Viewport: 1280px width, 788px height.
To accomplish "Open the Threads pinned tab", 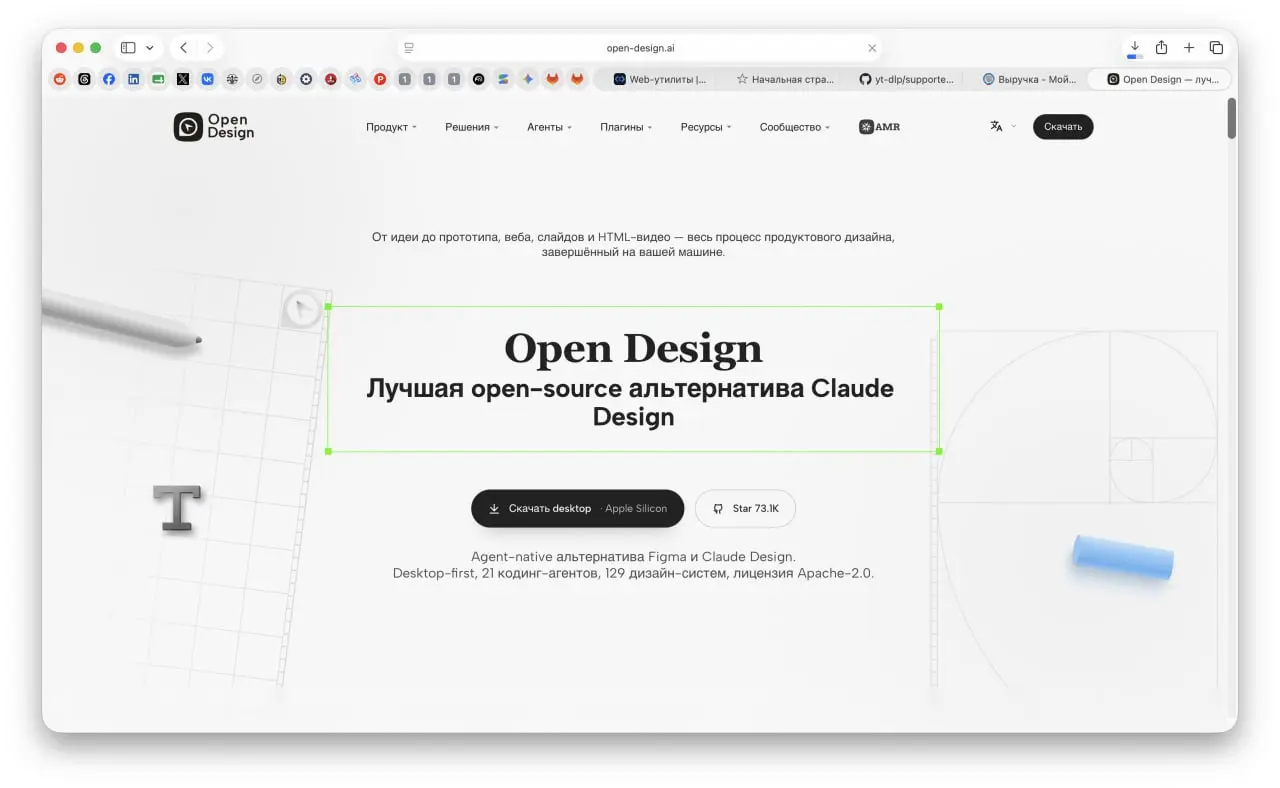I will tap(84, 79).
